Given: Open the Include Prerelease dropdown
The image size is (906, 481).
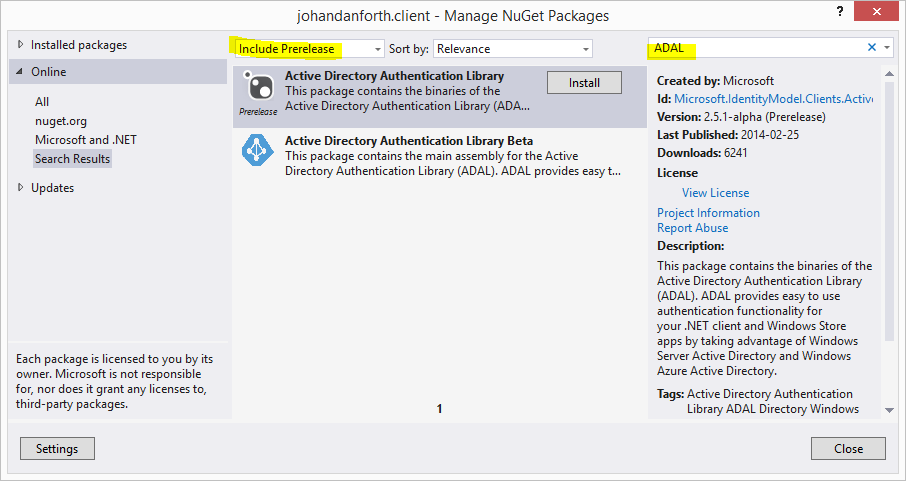Looking at the screenshot, I should pos(309,49).
